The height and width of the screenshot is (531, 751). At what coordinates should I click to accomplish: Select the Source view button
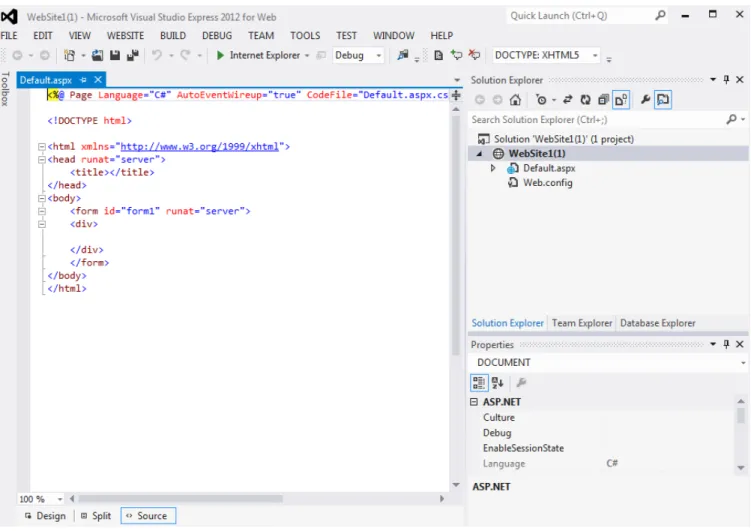click(148, 516)
